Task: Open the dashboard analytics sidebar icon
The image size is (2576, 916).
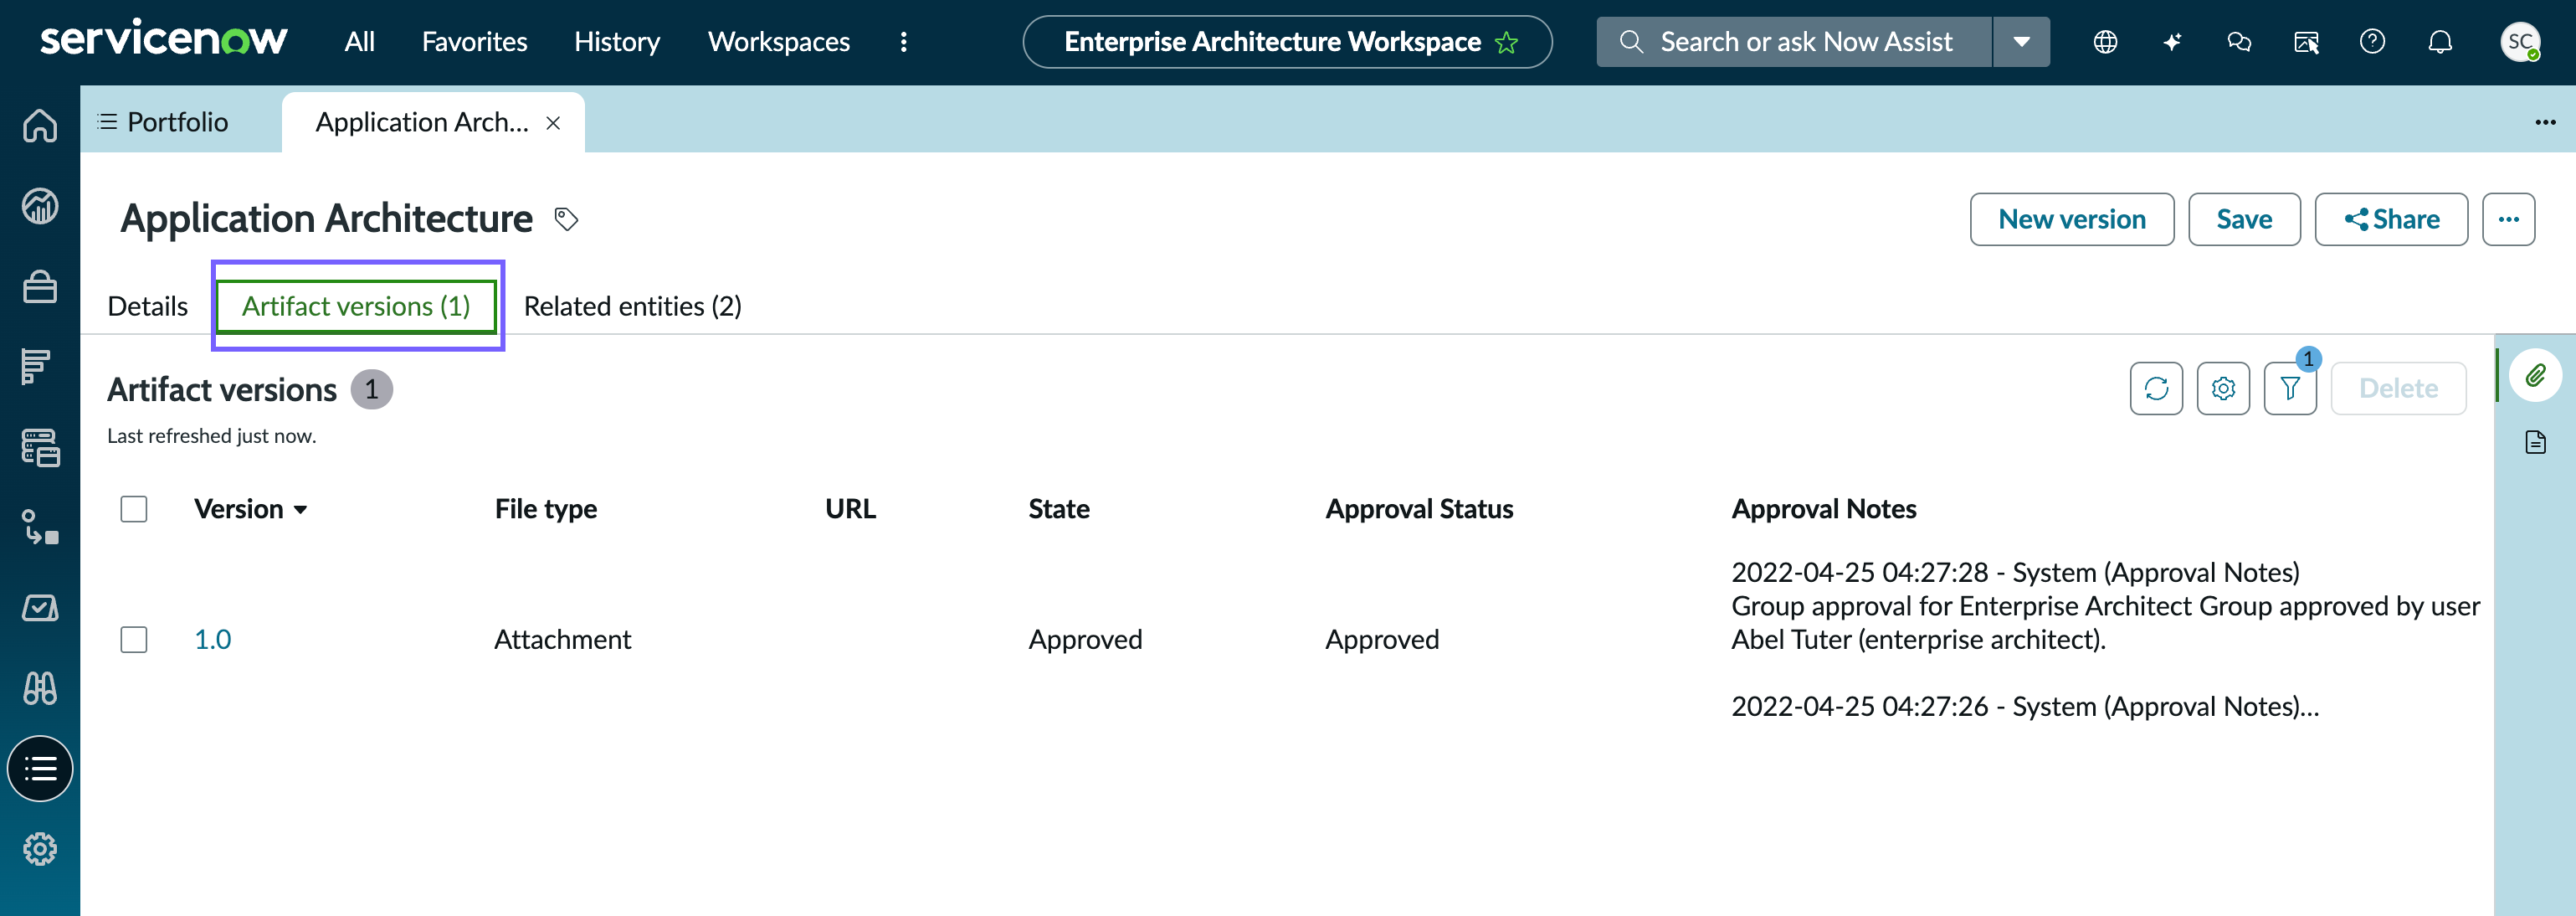Action: tap(40, 206)
